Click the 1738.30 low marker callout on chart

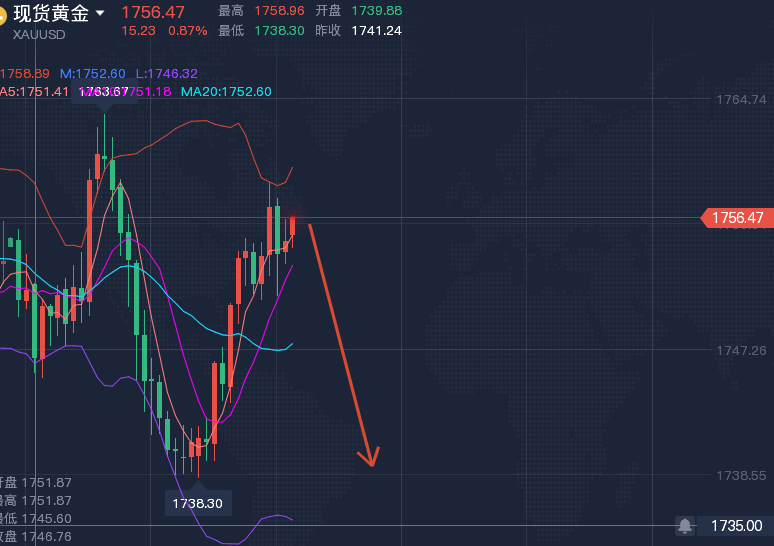197,503
